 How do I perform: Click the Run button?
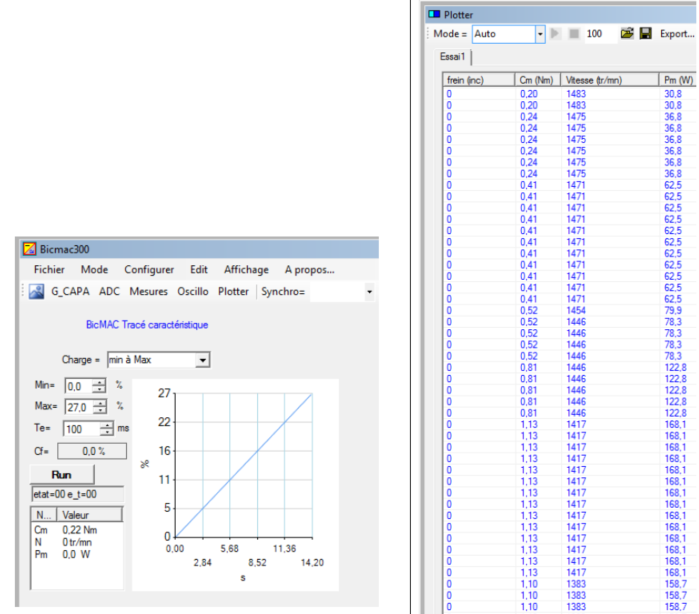62,474
